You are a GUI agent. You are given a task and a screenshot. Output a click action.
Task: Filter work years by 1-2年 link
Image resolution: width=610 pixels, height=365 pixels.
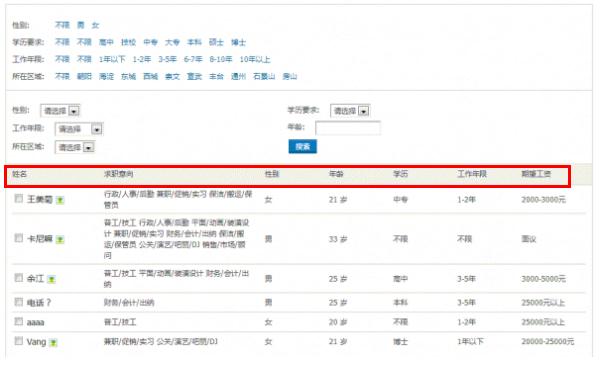click(x=142, y=59)
